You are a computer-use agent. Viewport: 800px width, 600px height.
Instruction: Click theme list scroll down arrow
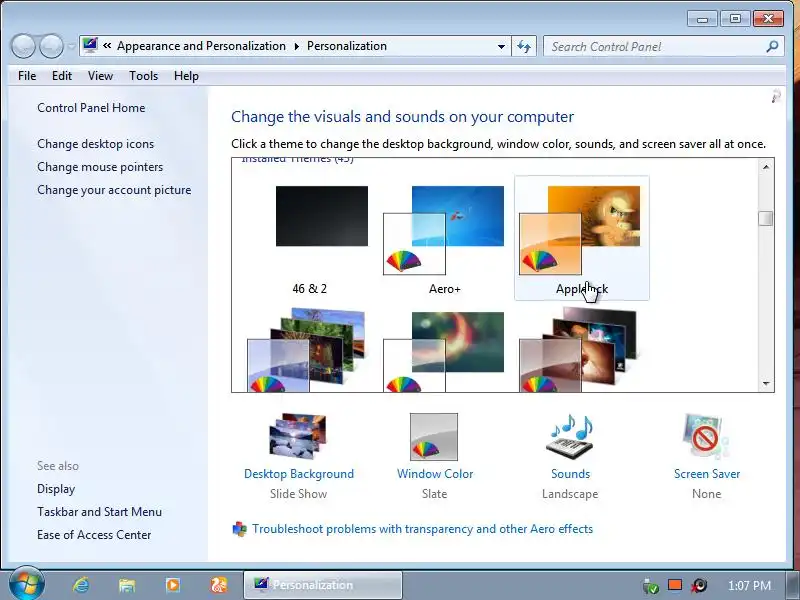click(766, 384)
